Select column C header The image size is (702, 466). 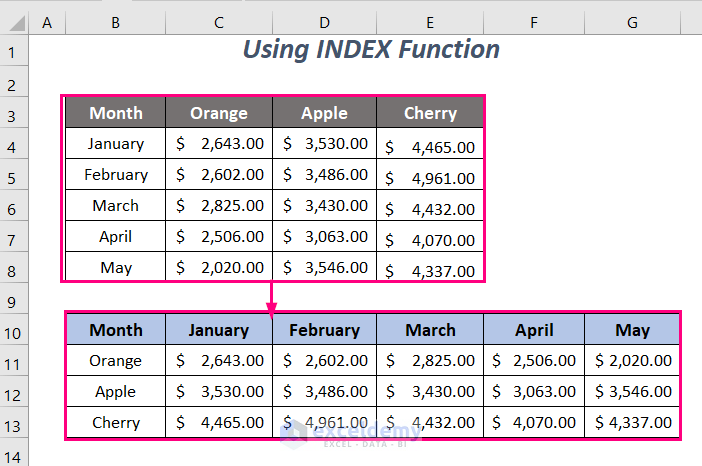coord(218,21)
